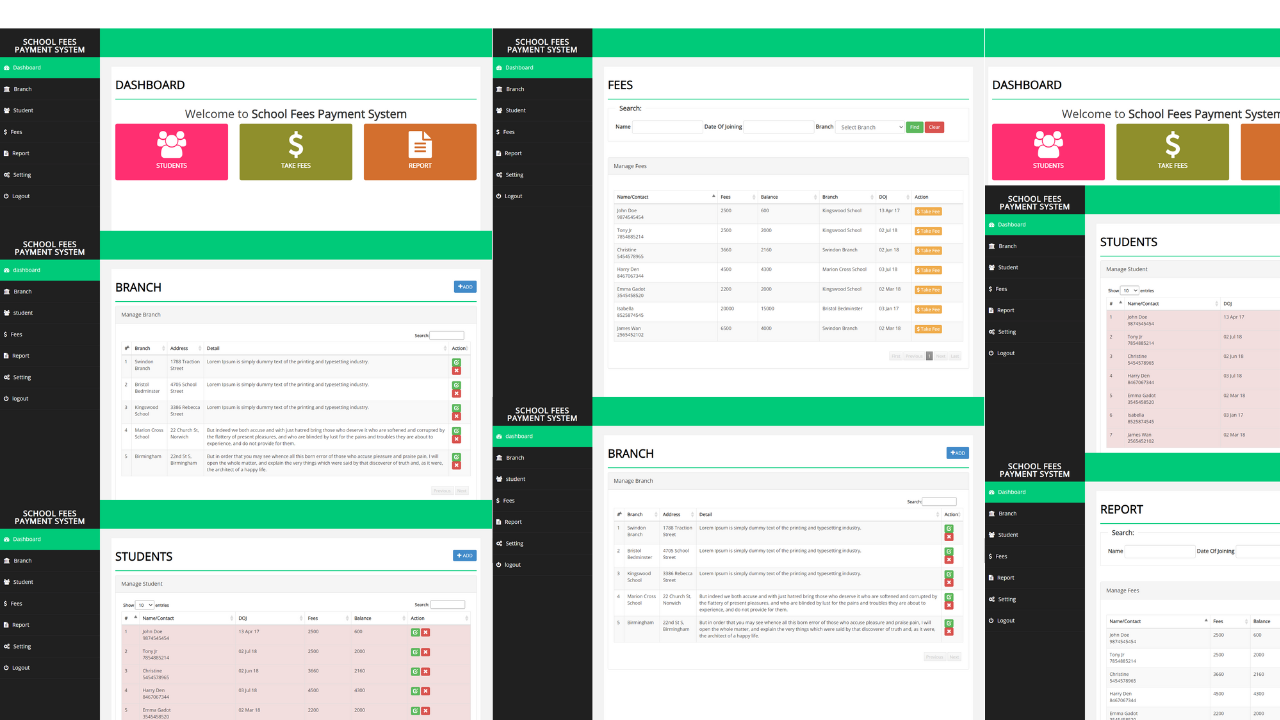Select Fees in the Report page sidebar
The width and height of the screenshot is (1280, 720).
tap(1034, 556)
